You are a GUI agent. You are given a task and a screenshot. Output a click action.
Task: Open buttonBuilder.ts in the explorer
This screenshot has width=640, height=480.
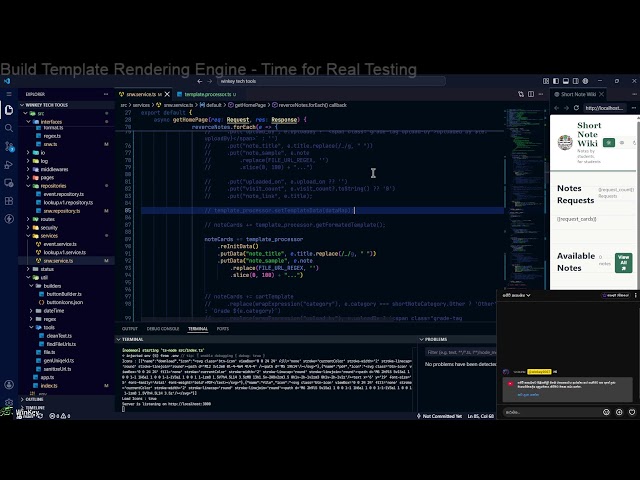[x=64, y=294]
